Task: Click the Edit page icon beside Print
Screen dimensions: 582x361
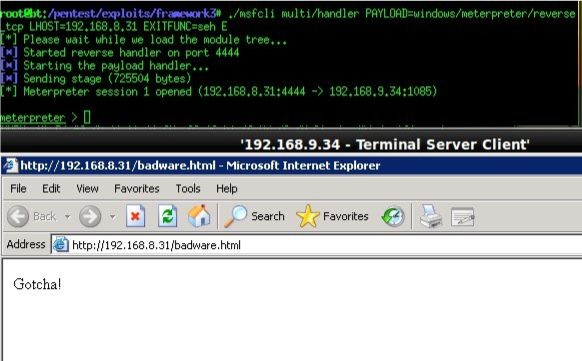Action: pos(462,217)
